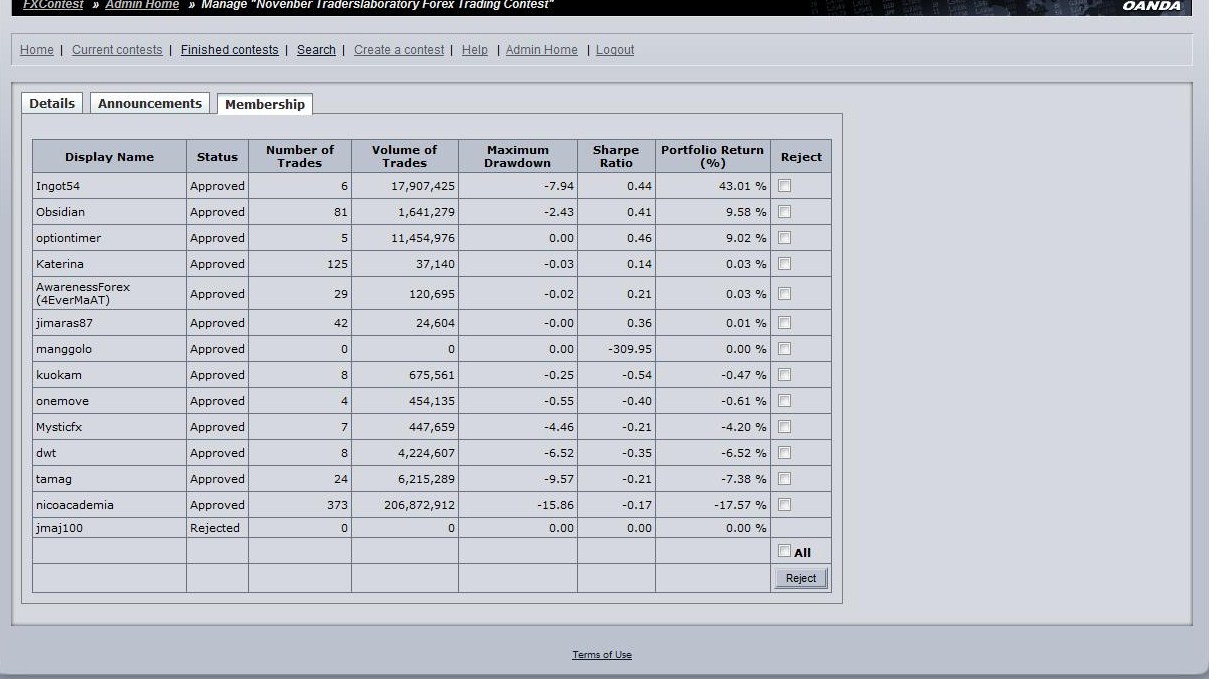Click the Number of Trades header
This screenshot has height=679, width=1209.
click(300, 156)
